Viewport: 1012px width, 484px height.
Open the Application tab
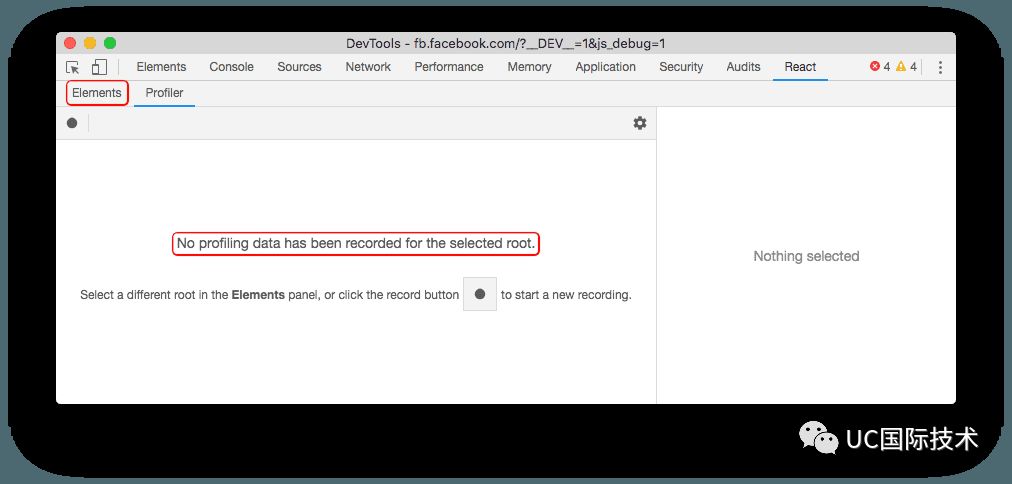coord(605,66)
